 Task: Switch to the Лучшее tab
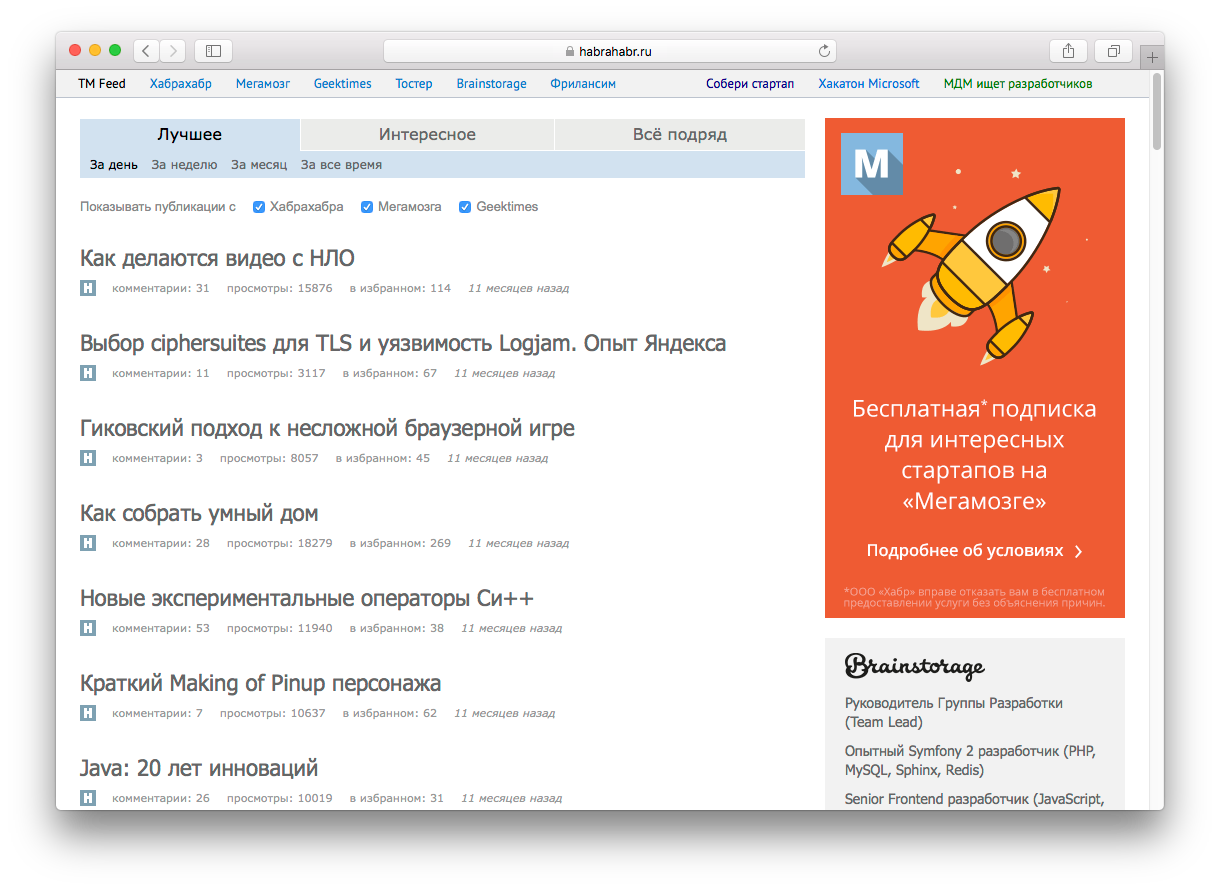pyautogui.click(x=190, y=134)
